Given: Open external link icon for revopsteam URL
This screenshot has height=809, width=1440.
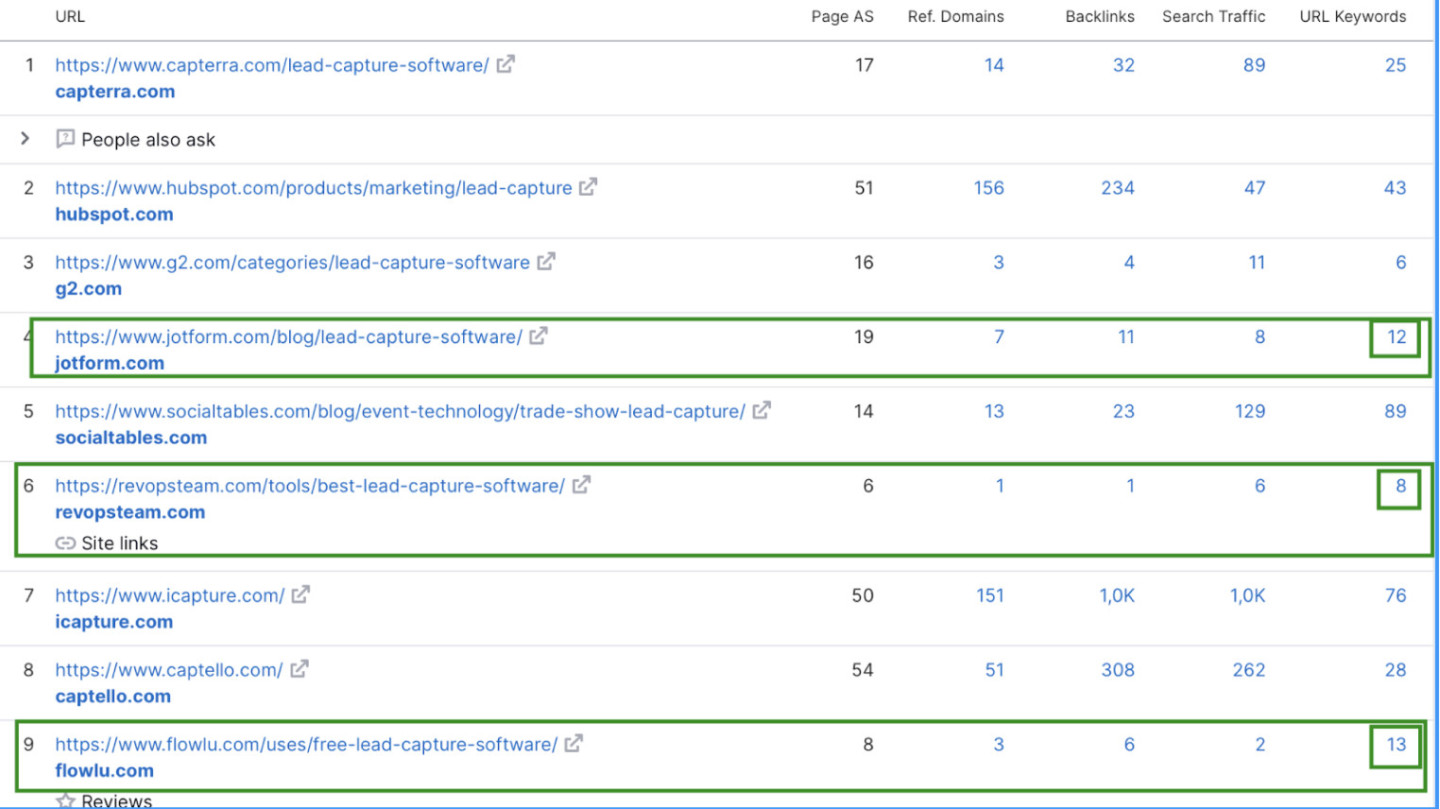Looking at the screenshot, I should click(581, 485).
